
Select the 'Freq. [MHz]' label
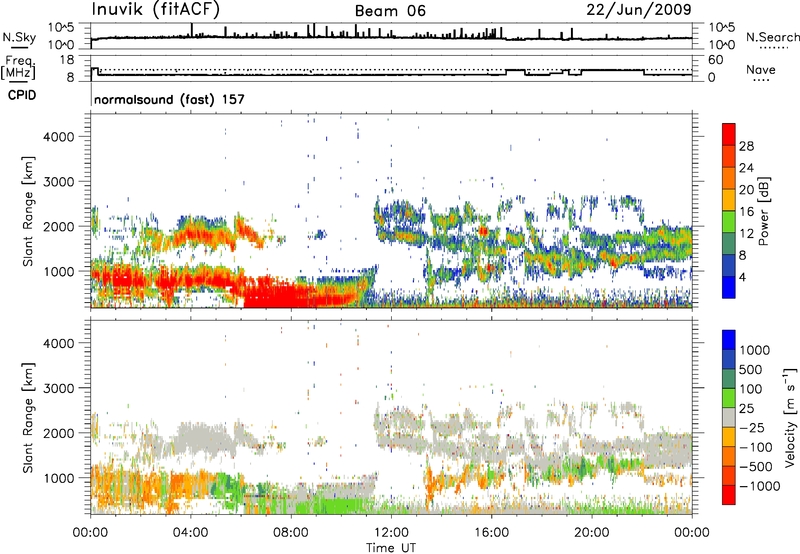[18, 67]
